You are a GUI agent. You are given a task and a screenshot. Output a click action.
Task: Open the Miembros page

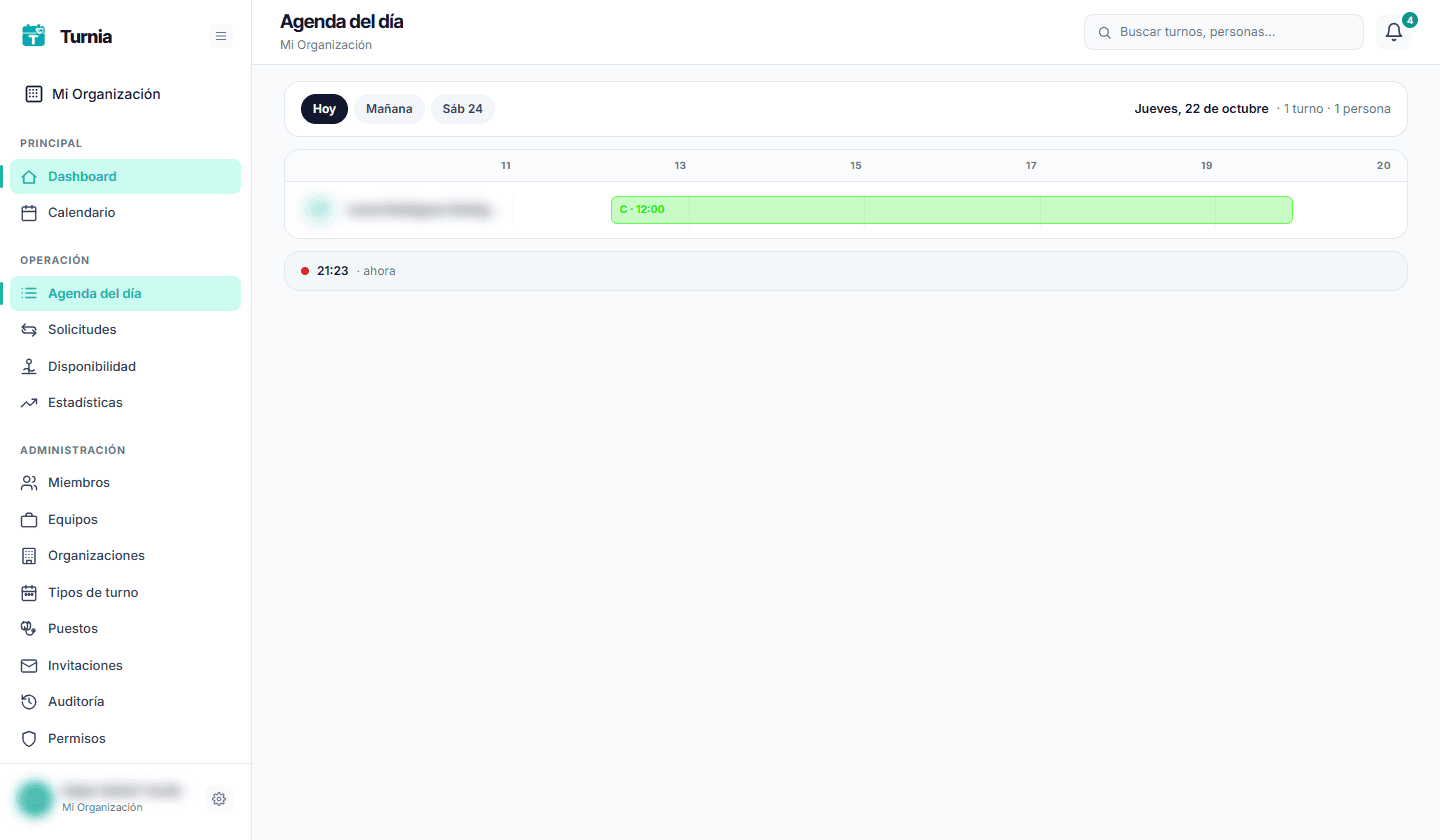tap(126, 483)
